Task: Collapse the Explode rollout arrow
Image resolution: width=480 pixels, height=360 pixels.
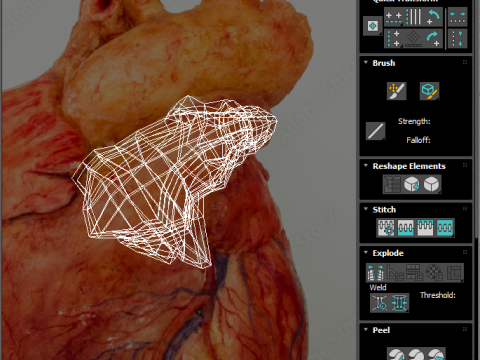Action: pyautogui.click(x=366, y=252)
